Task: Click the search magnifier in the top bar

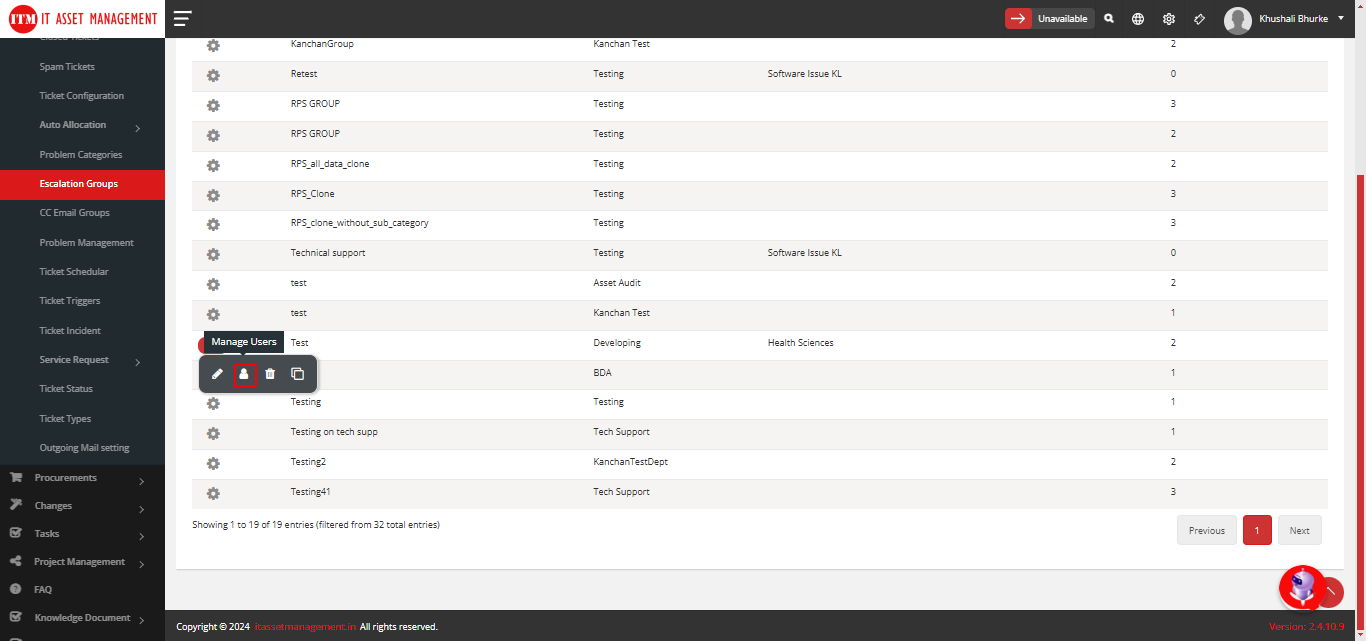Action: pyautogui.click(x=1109, y=19)
